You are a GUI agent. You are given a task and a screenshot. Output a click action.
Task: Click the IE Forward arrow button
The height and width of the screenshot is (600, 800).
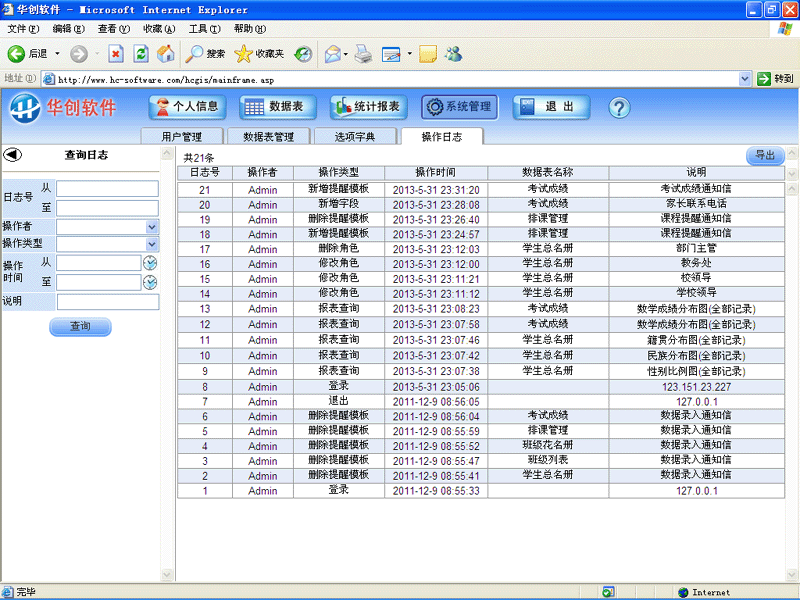79,54
